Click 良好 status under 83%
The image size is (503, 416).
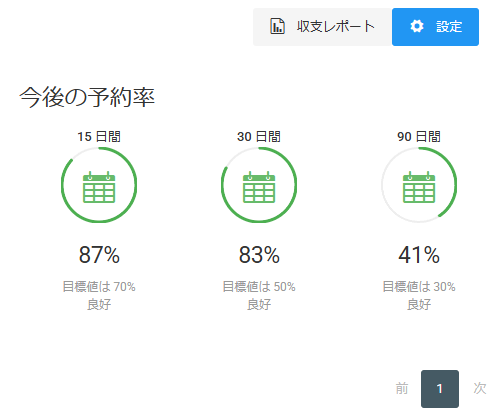click(x=259, y=305)
